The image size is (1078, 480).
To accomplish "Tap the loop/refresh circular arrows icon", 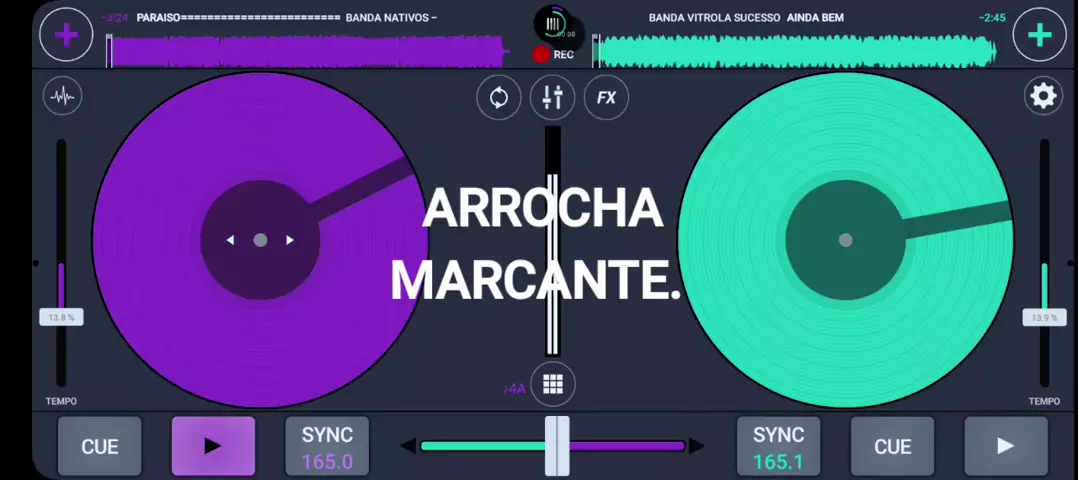I will (x=498, y=97).
